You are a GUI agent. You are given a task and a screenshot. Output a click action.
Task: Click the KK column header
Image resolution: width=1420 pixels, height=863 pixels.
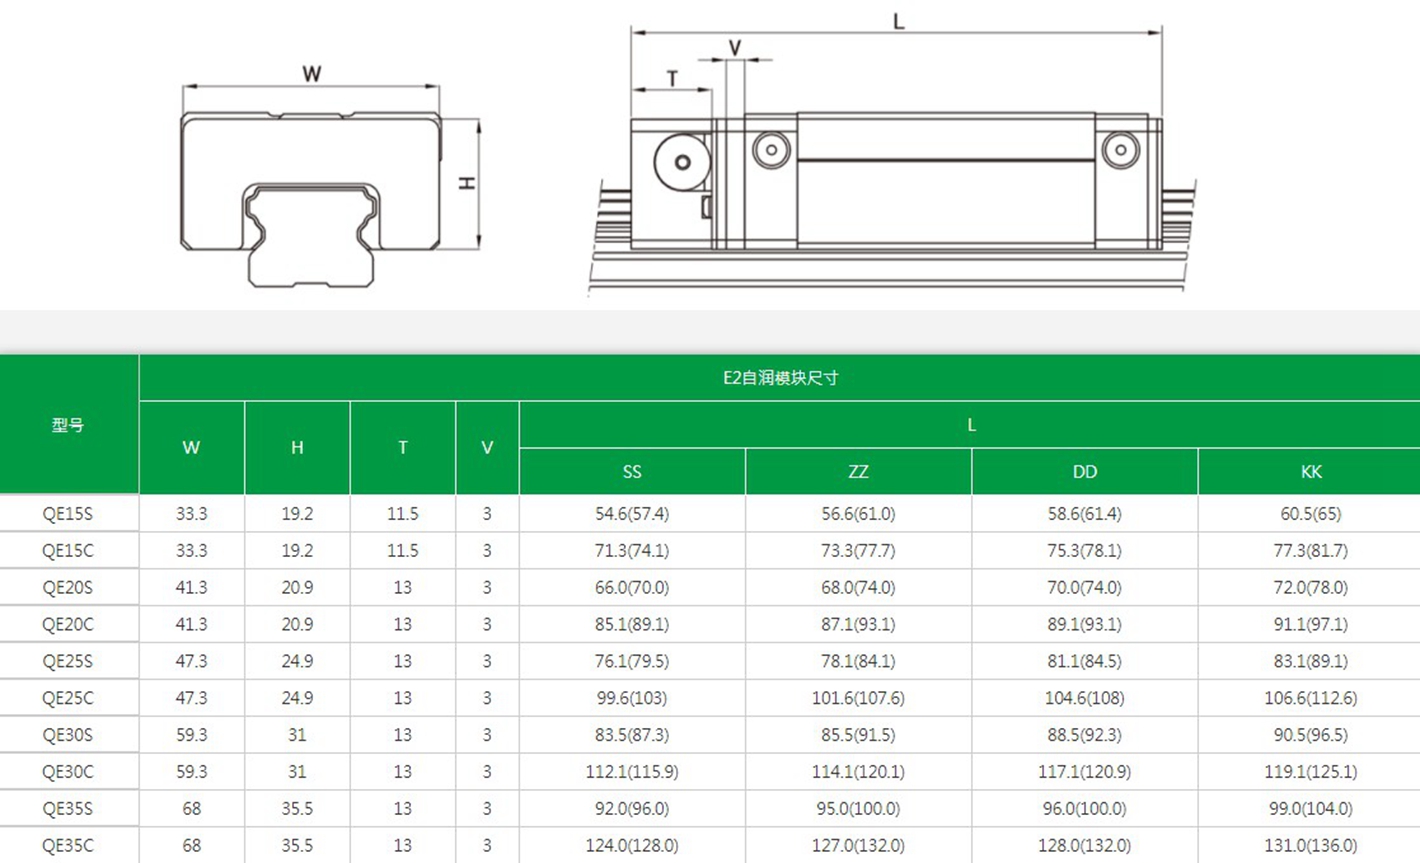1310,472
